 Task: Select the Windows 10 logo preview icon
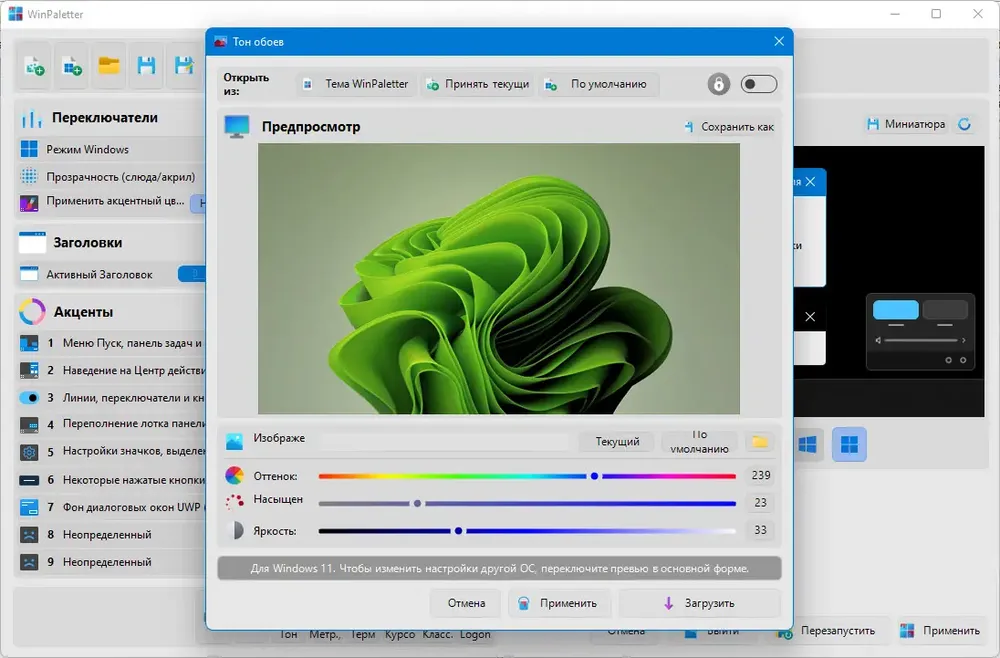tap(807, 444)
